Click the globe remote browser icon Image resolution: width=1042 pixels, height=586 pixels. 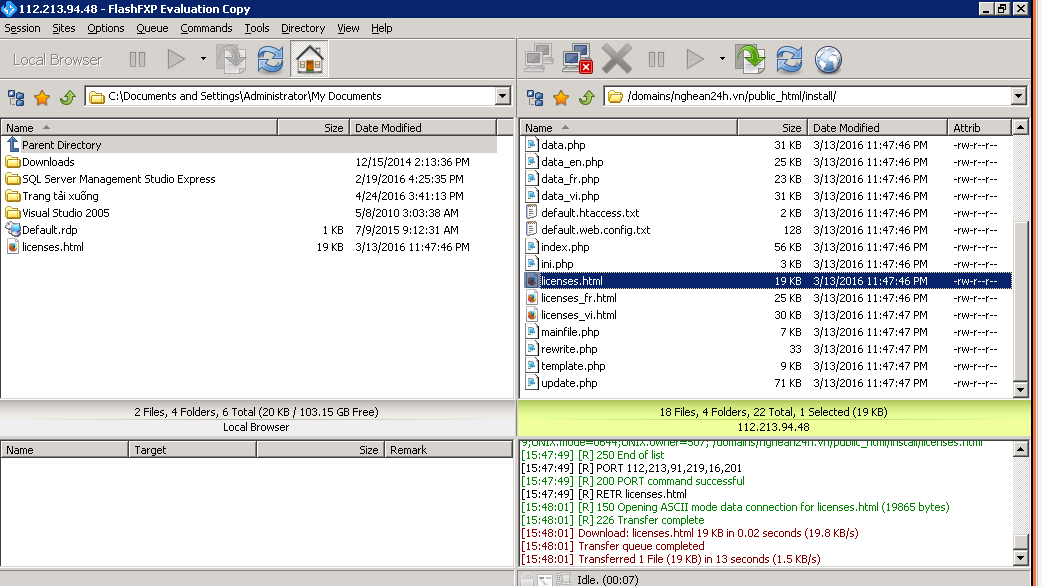point(828,60)
